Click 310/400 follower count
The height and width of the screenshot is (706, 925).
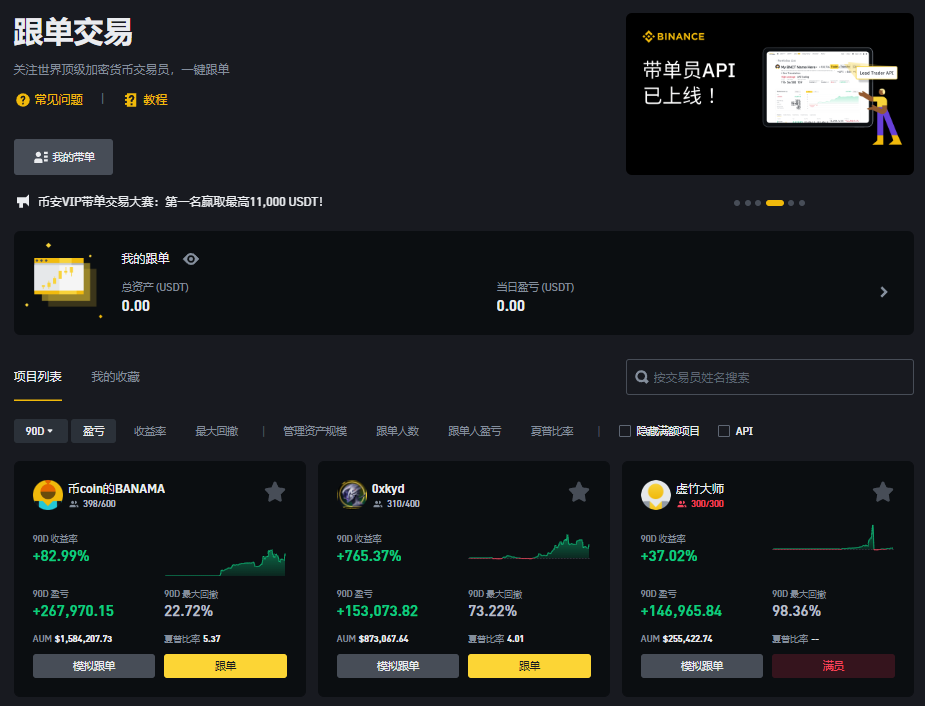tap(404, 504)
